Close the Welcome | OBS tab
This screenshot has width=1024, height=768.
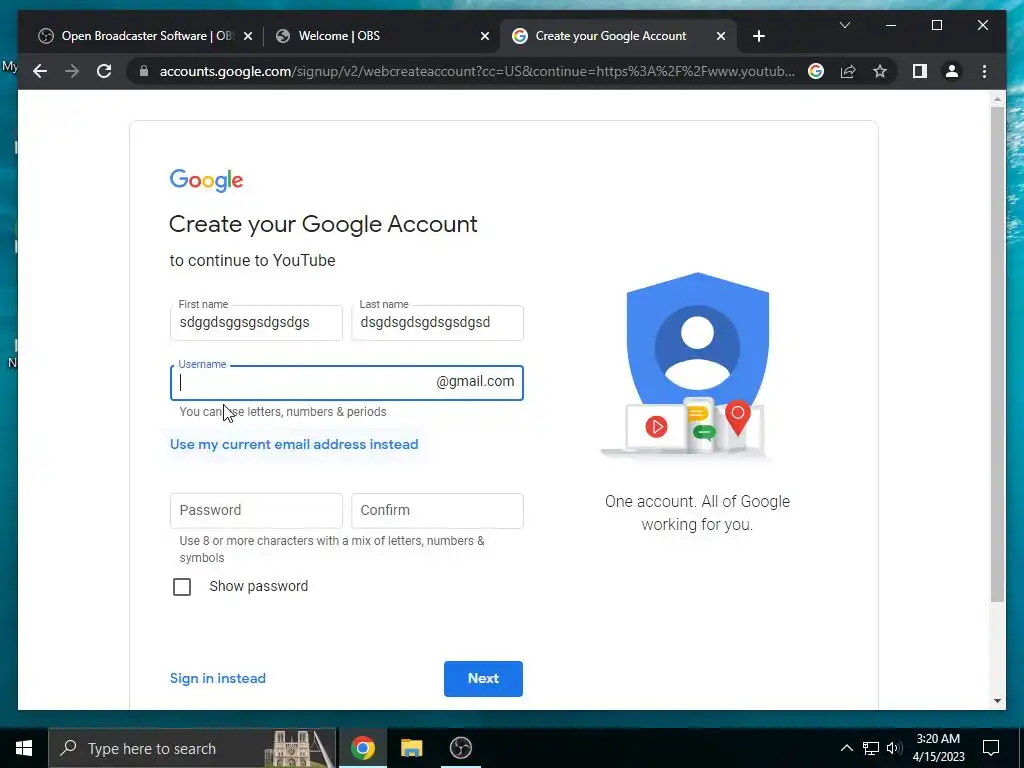click(485, 36)
